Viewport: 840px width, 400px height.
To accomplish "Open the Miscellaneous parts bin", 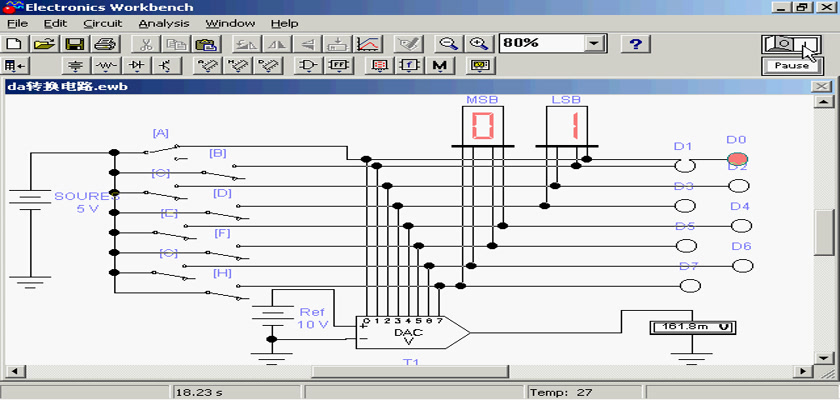I will 440,66.
